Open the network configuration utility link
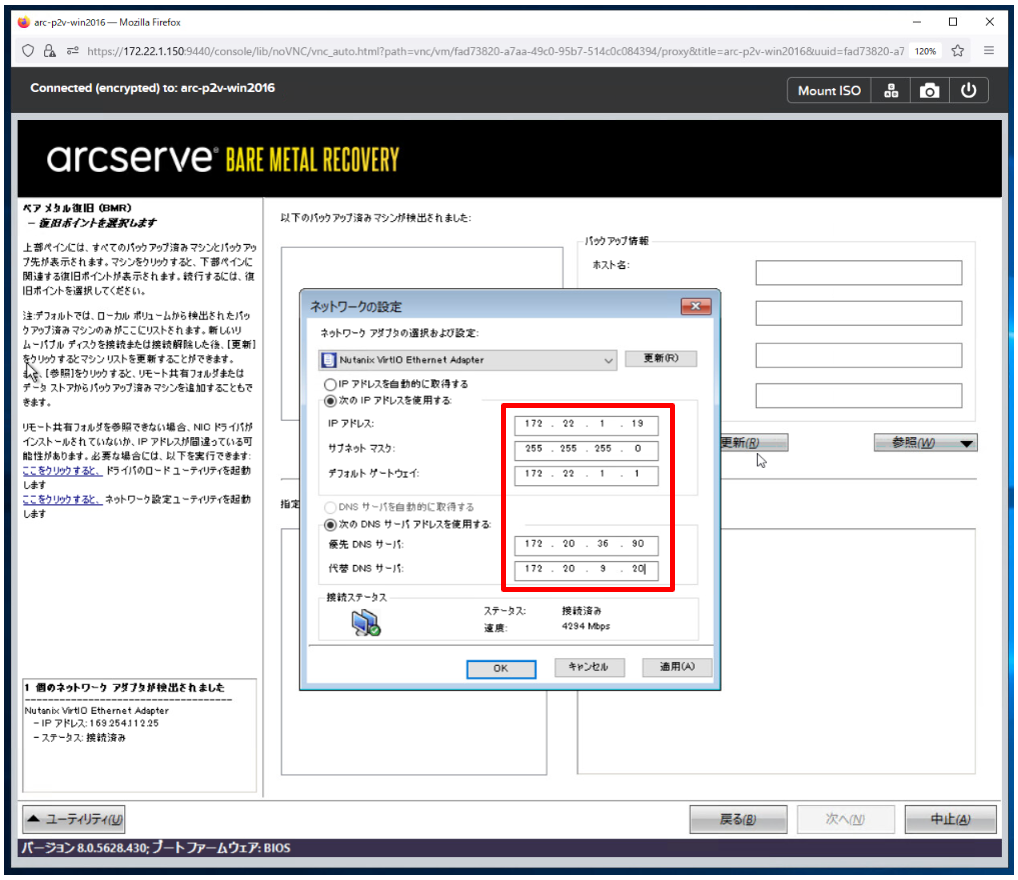The width and height of the screenshot is (1018, 880). pos(62,499)
